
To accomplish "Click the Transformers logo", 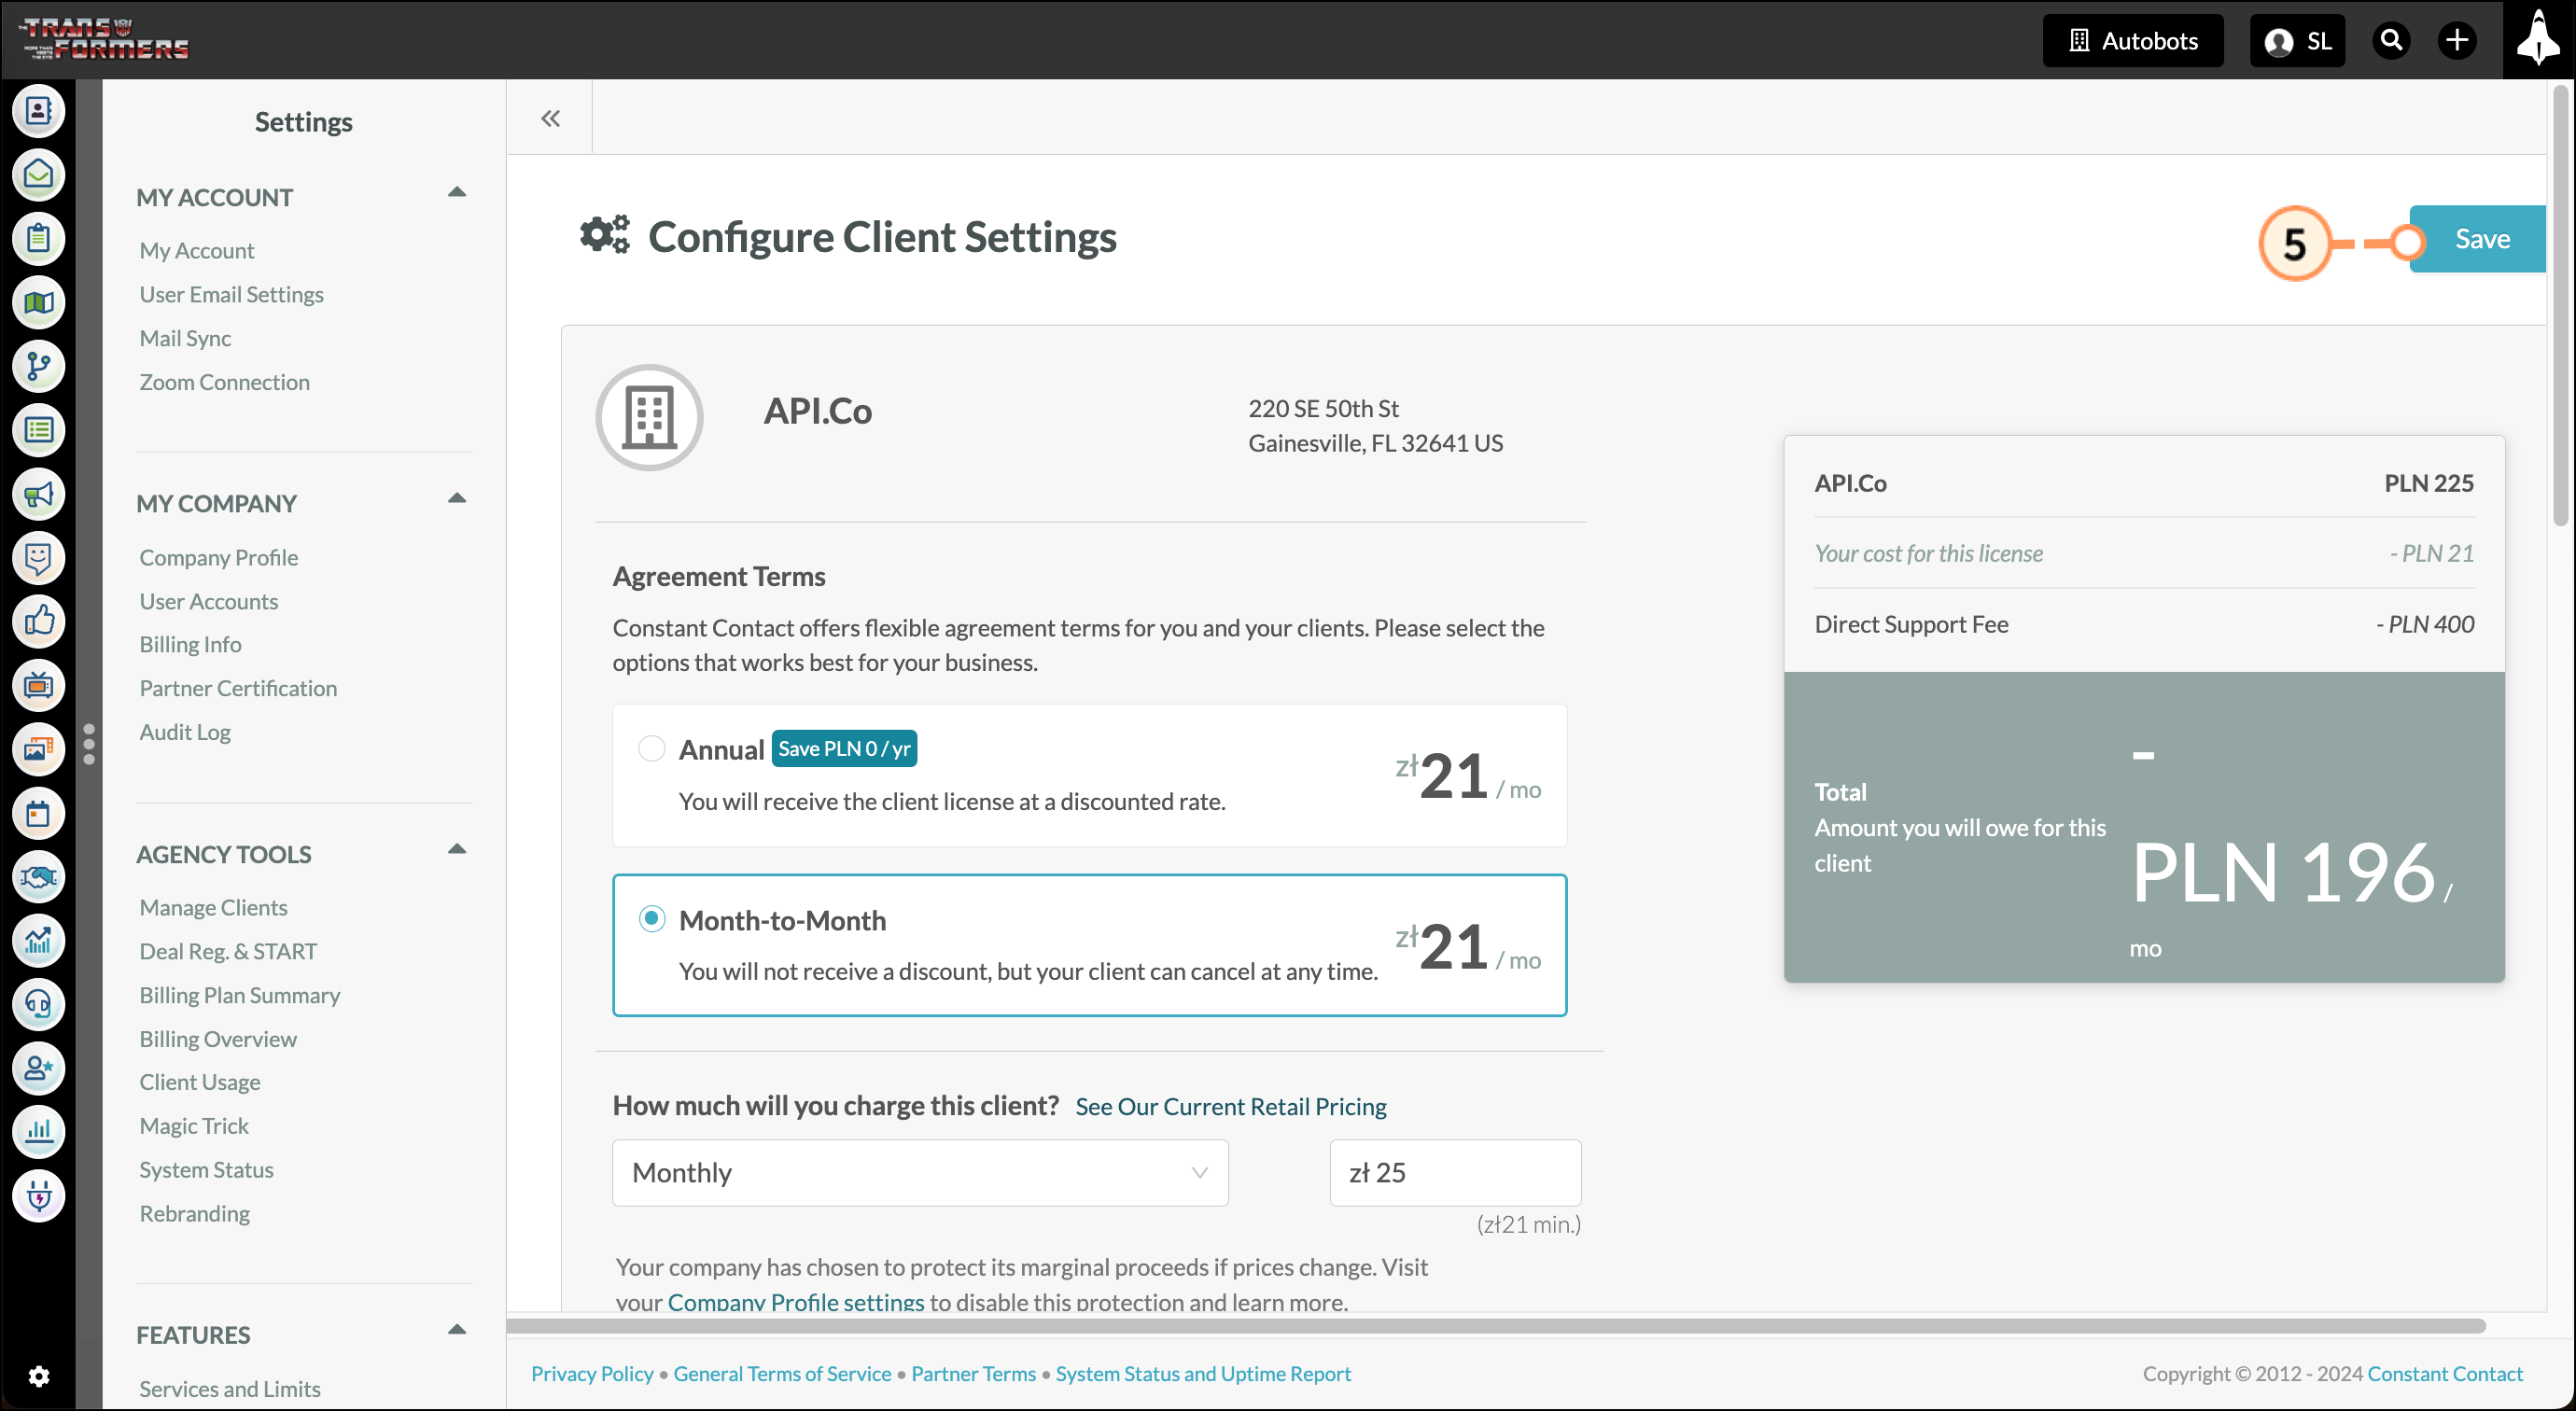I will [105, 39].
